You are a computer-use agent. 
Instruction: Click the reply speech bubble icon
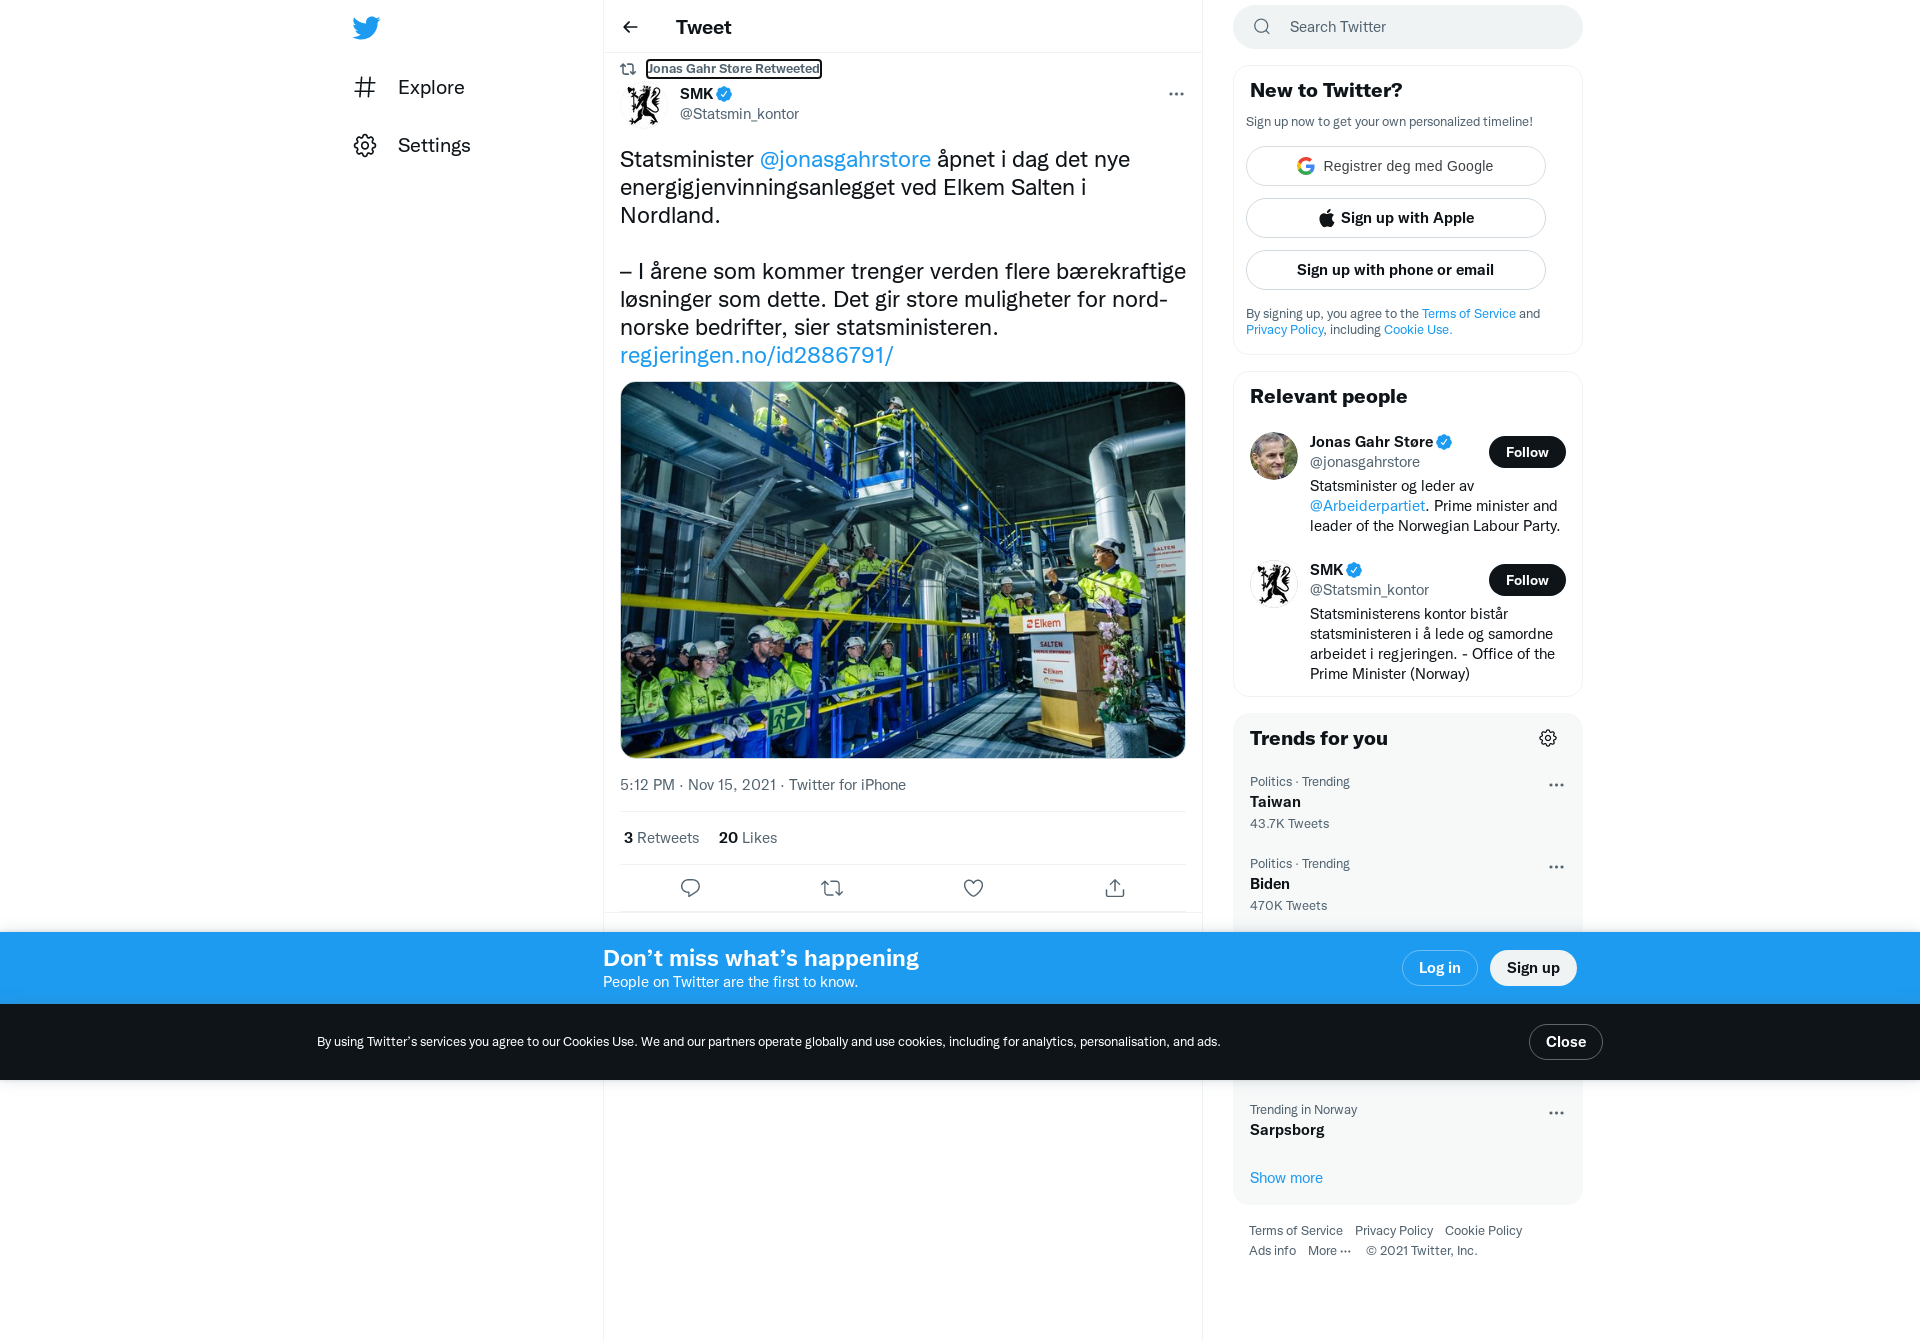click(x=690, y=888)
